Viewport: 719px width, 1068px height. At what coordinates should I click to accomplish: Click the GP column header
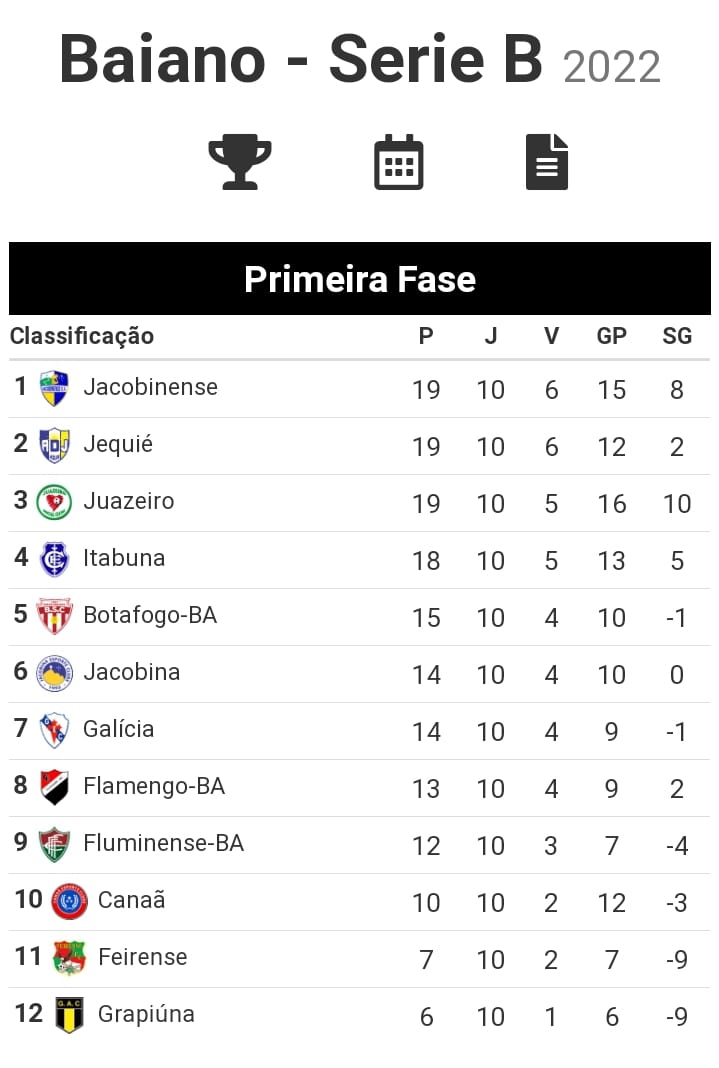point(611,336)
